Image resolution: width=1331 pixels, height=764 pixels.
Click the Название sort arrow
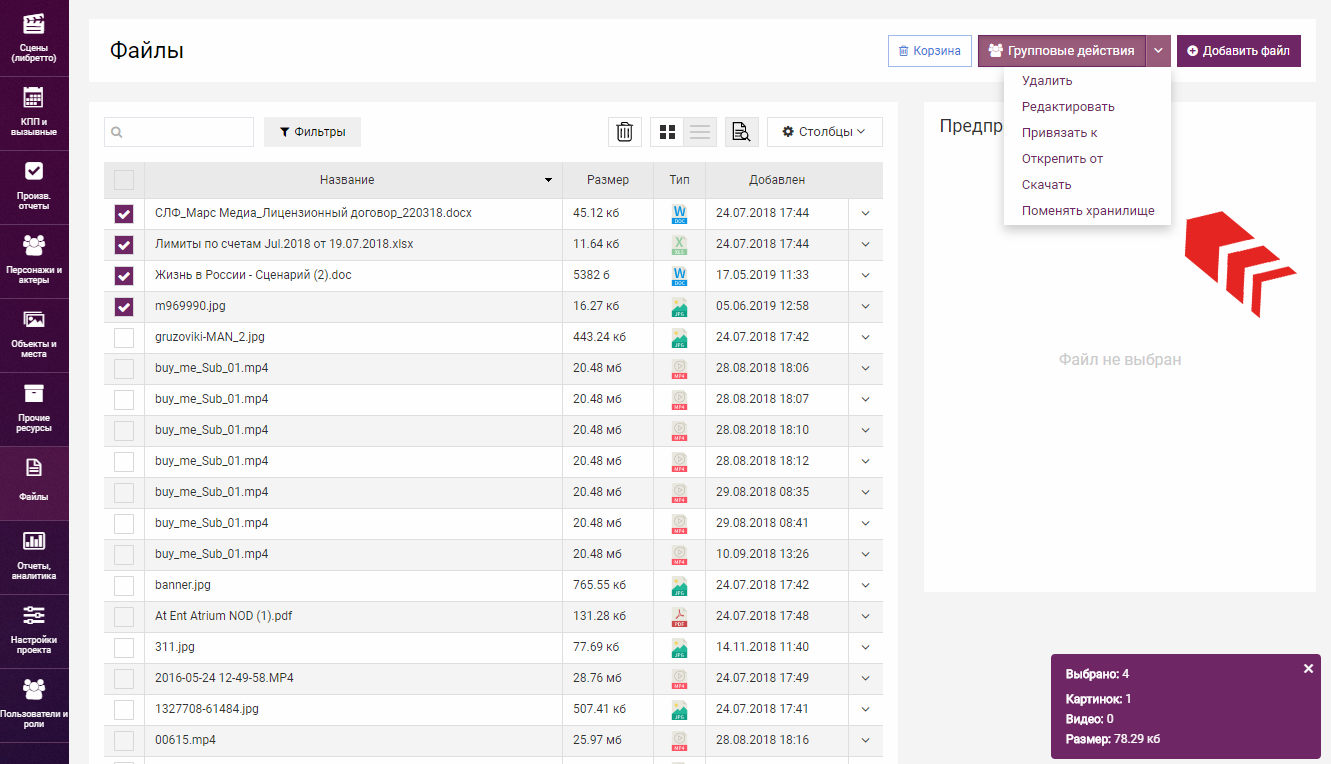click(x=548, y=180)
